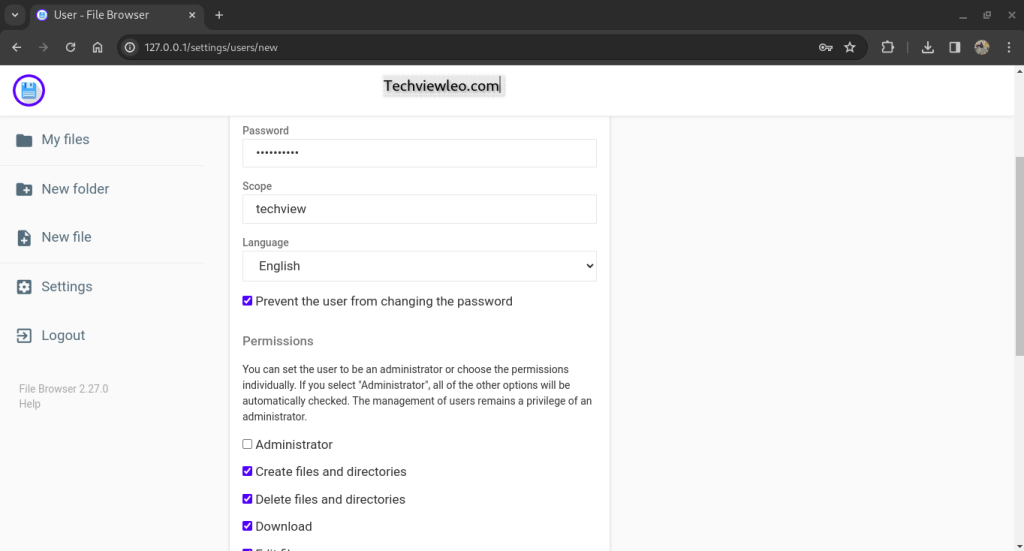Uncheck Prevent the user from changing password

point(248,301)
